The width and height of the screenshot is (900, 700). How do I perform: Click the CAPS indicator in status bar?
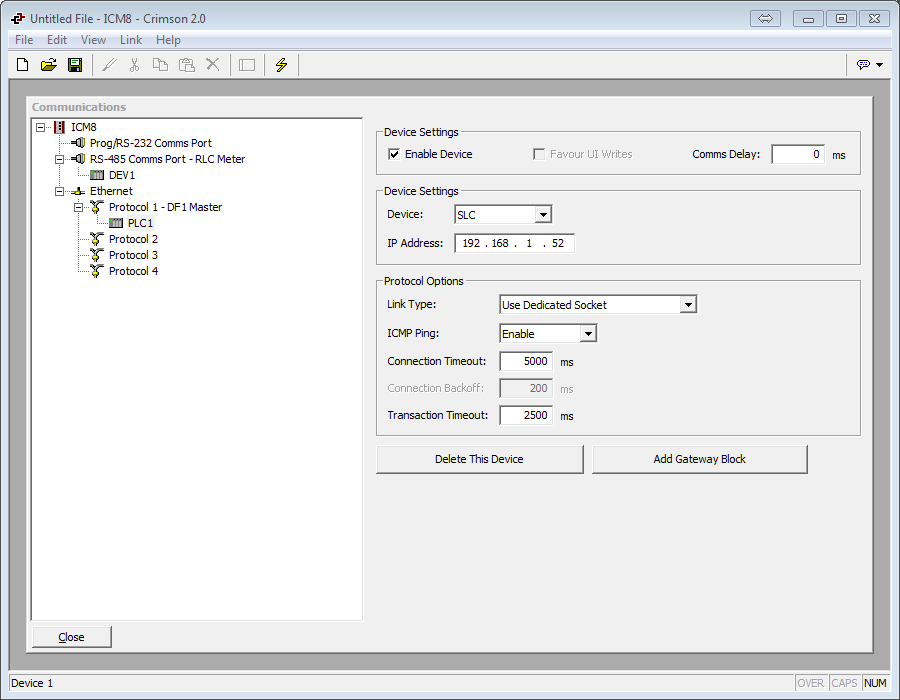click(x=844, y=683)
